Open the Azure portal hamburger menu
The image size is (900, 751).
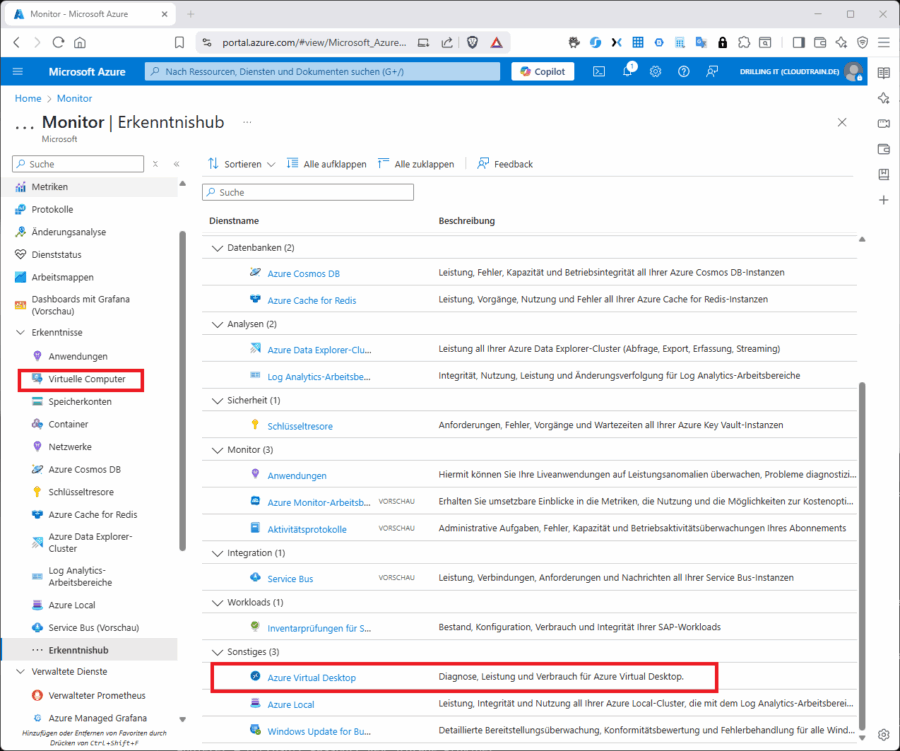[18, 72]
